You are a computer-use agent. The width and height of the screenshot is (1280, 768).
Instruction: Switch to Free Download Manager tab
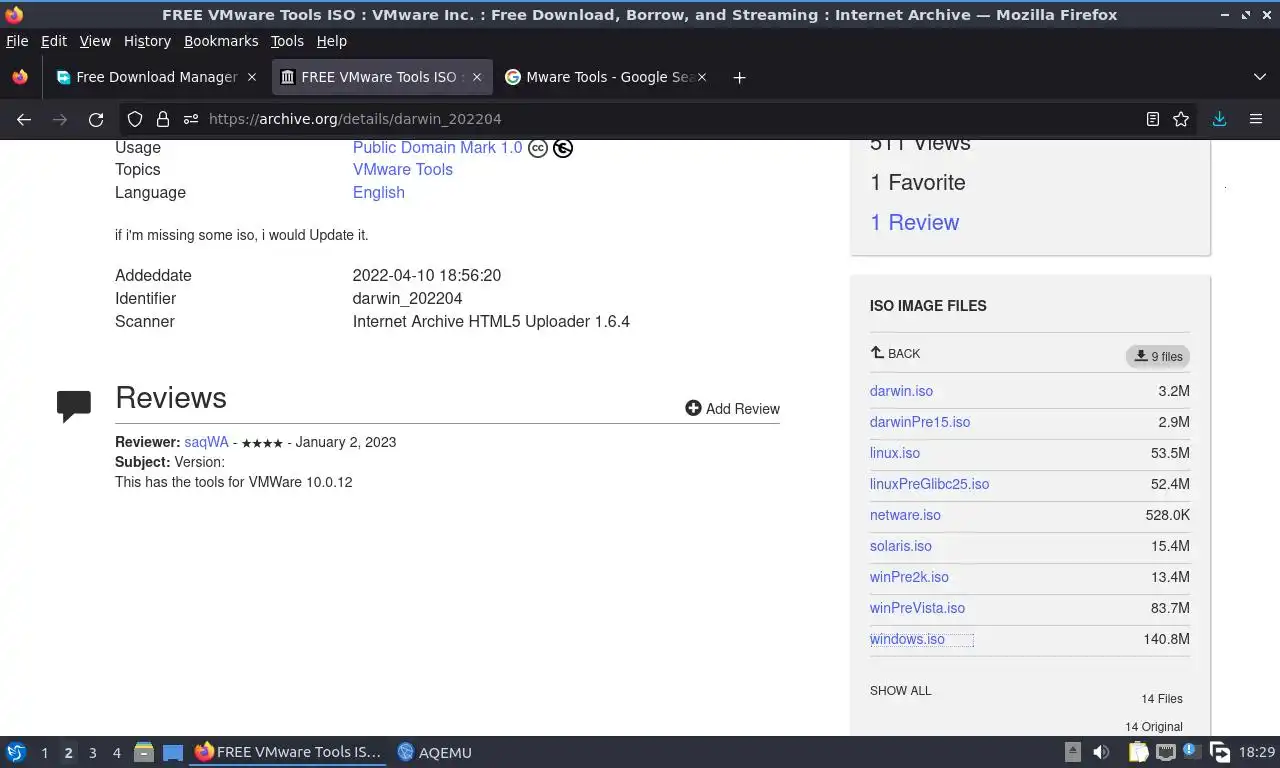point(157,77)
